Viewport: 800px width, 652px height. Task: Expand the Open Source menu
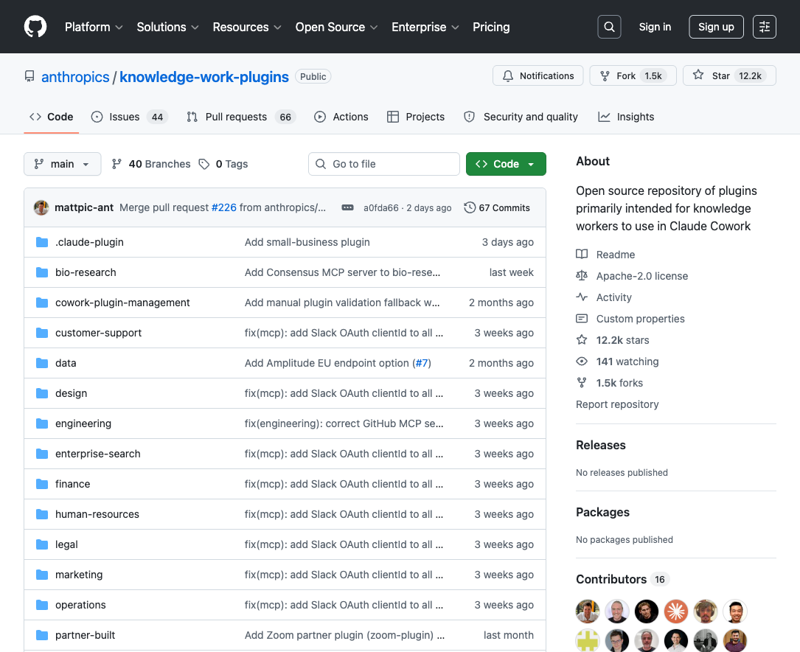pyautogui.click(x=336, y=27)
